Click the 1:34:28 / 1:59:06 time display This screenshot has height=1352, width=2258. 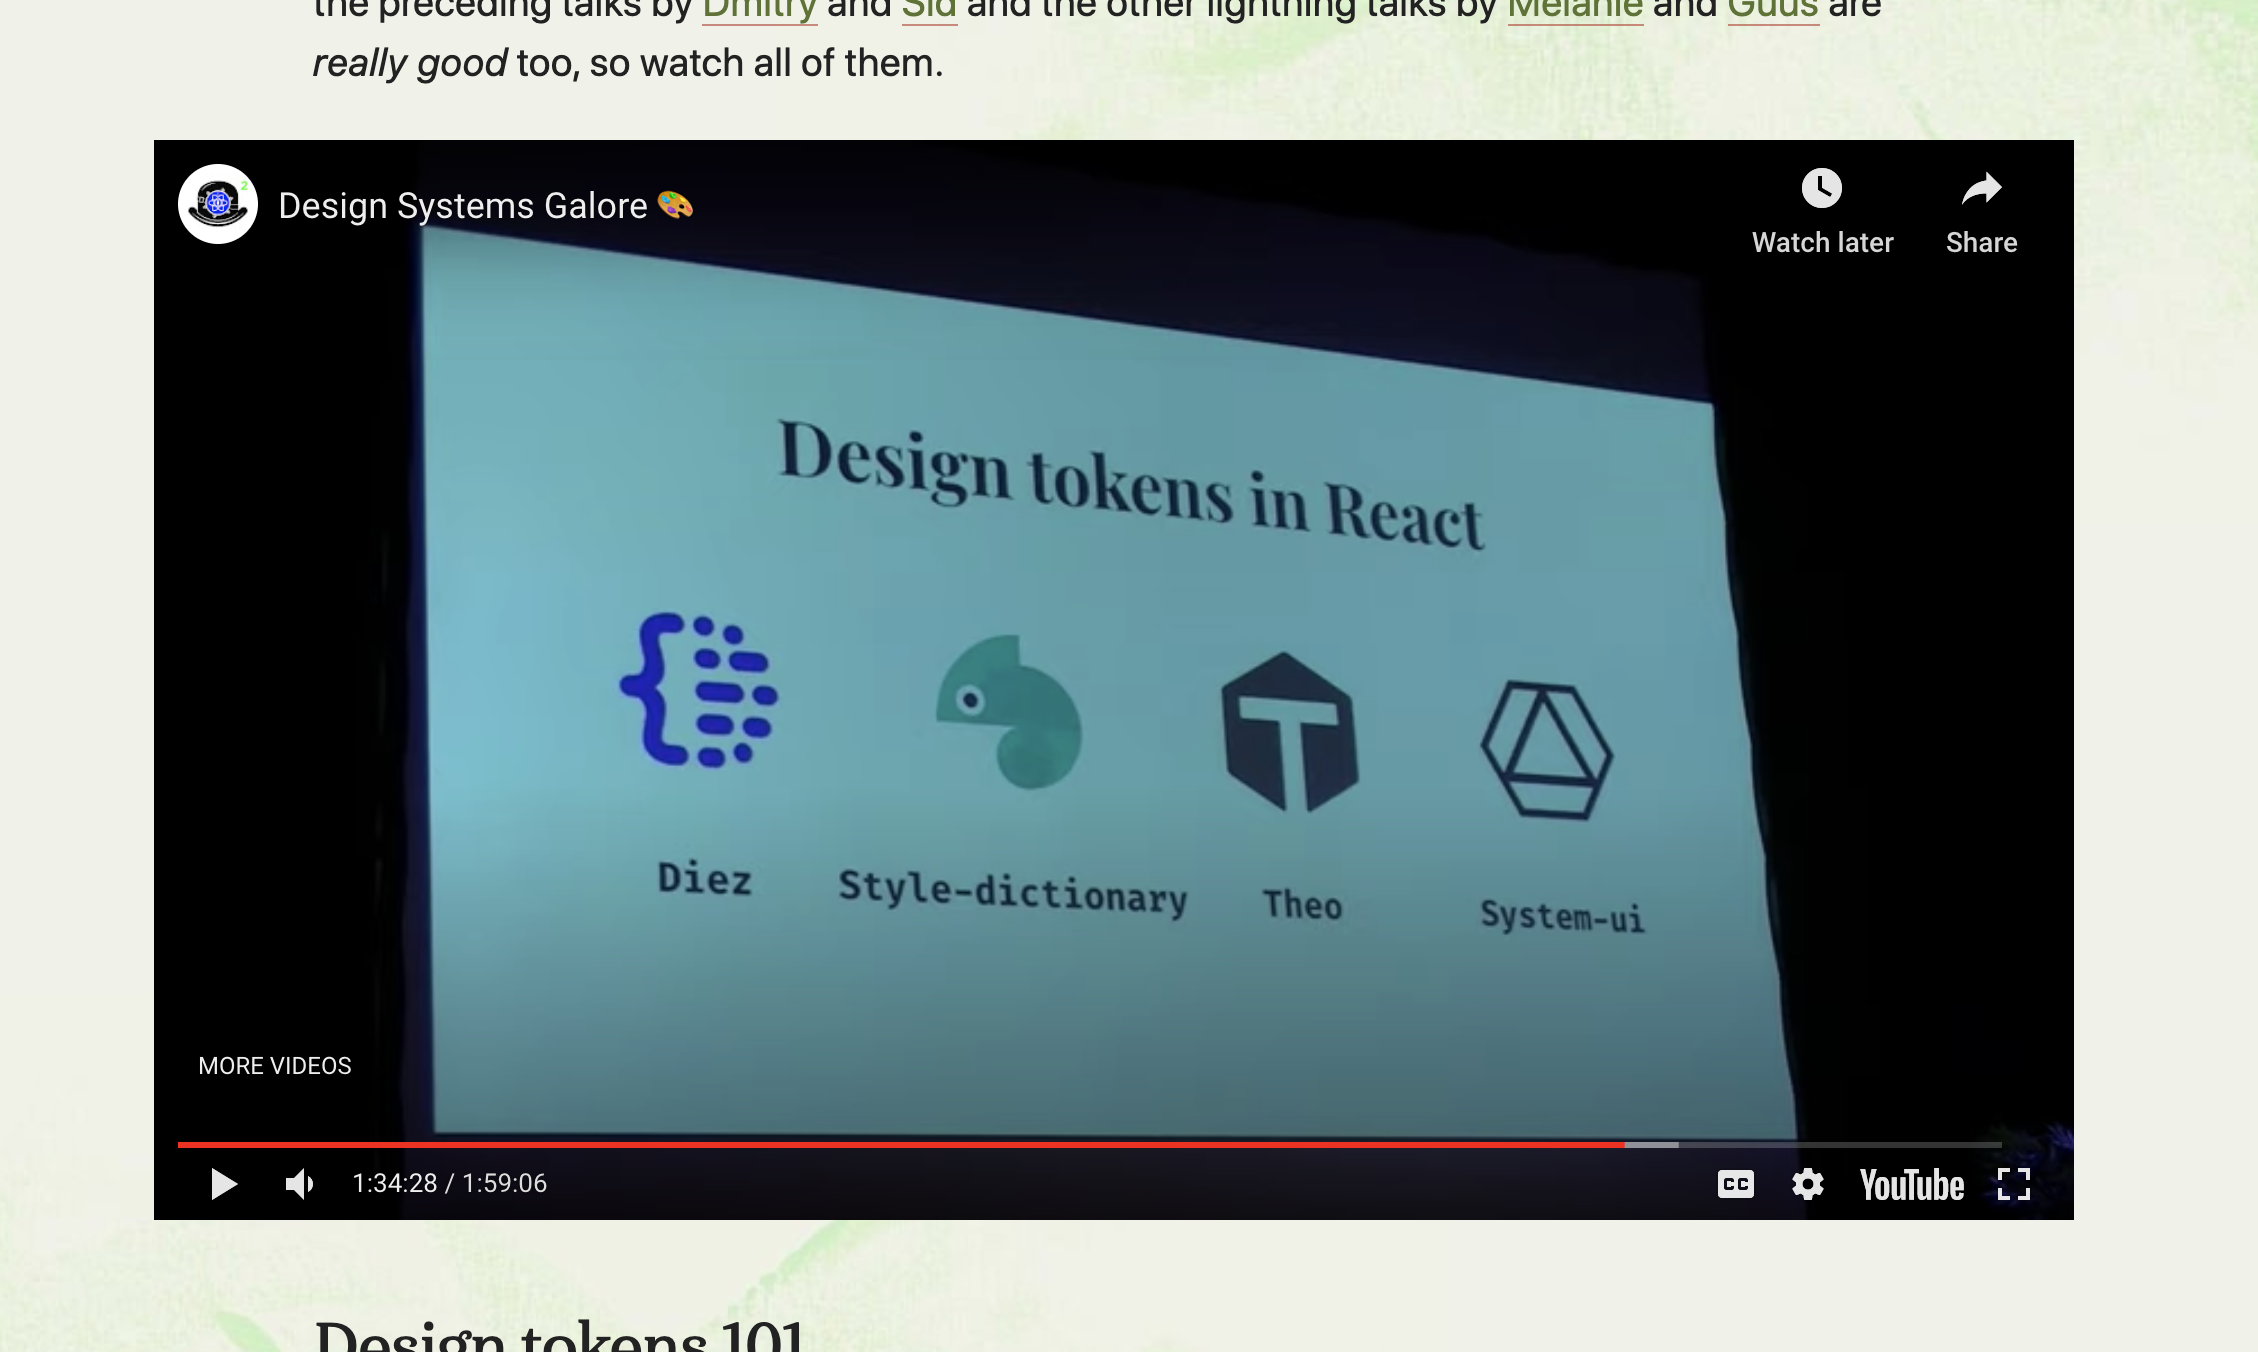click(x=450, y=1184)
